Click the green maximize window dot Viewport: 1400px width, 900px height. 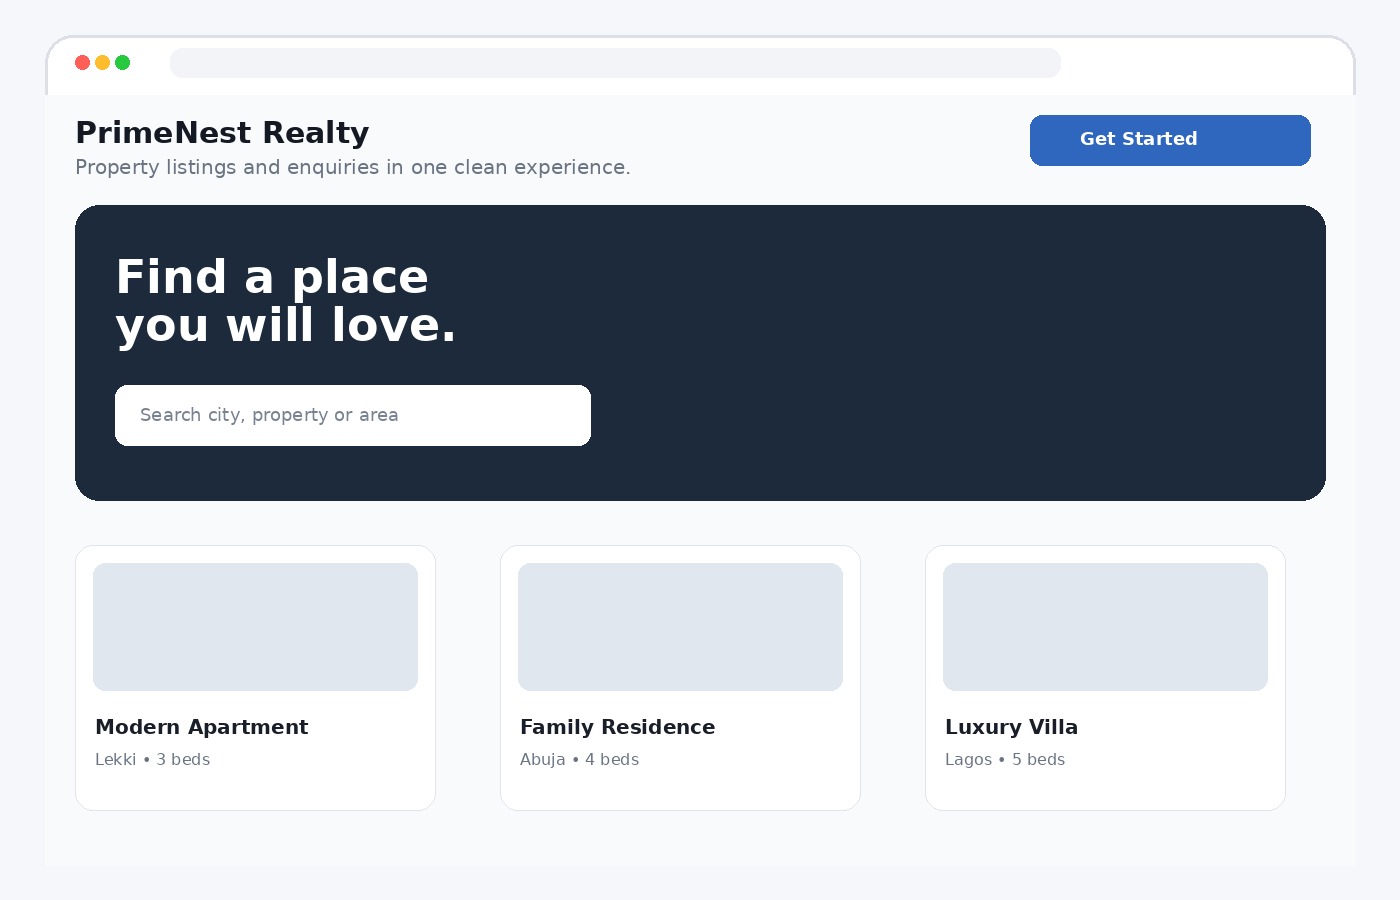(123, 63)
